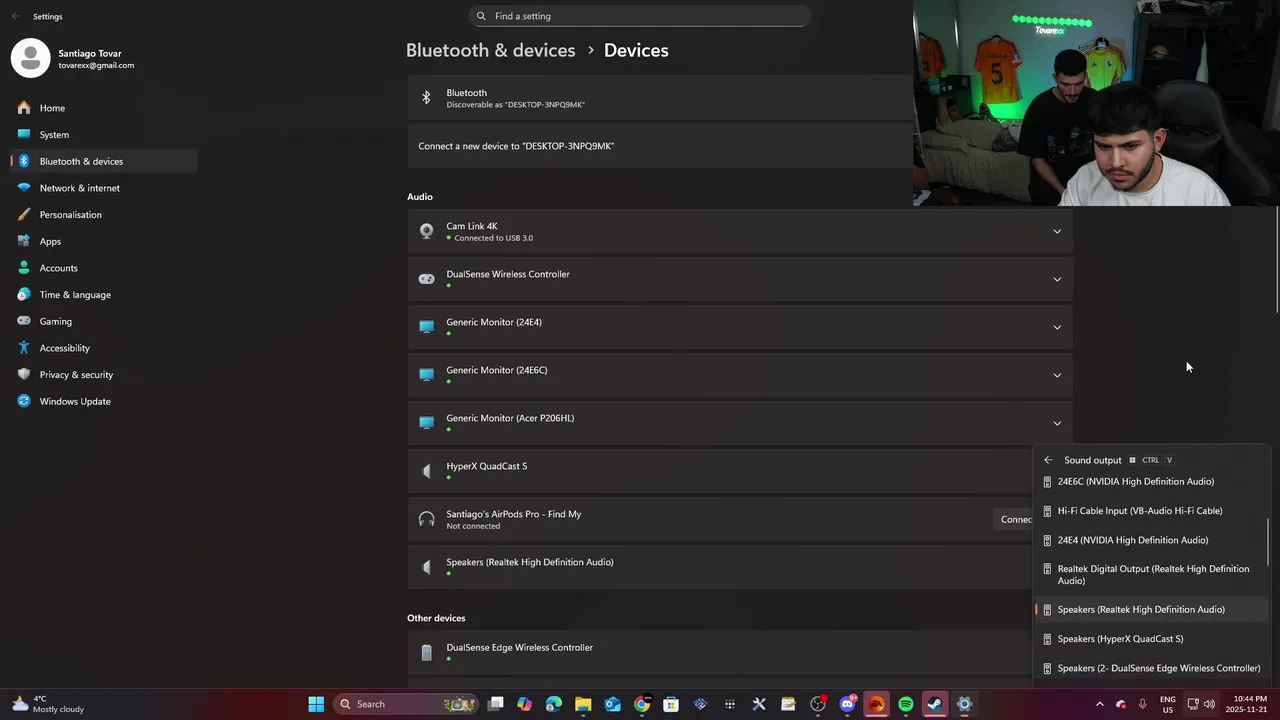1280x720 pixels.
Task: Open Outlook from the taskbar
Action: click(x=613, y=704)
